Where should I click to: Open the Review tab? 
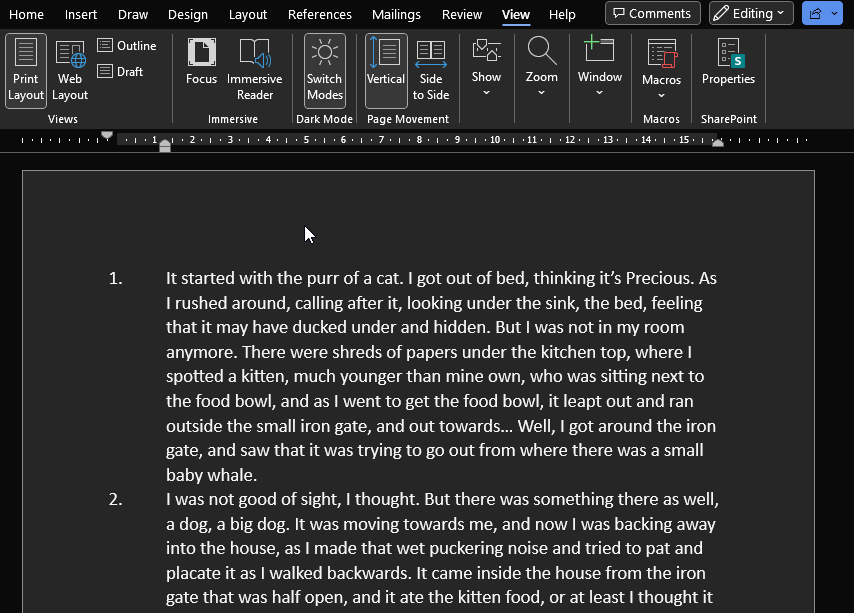(462, 14)
